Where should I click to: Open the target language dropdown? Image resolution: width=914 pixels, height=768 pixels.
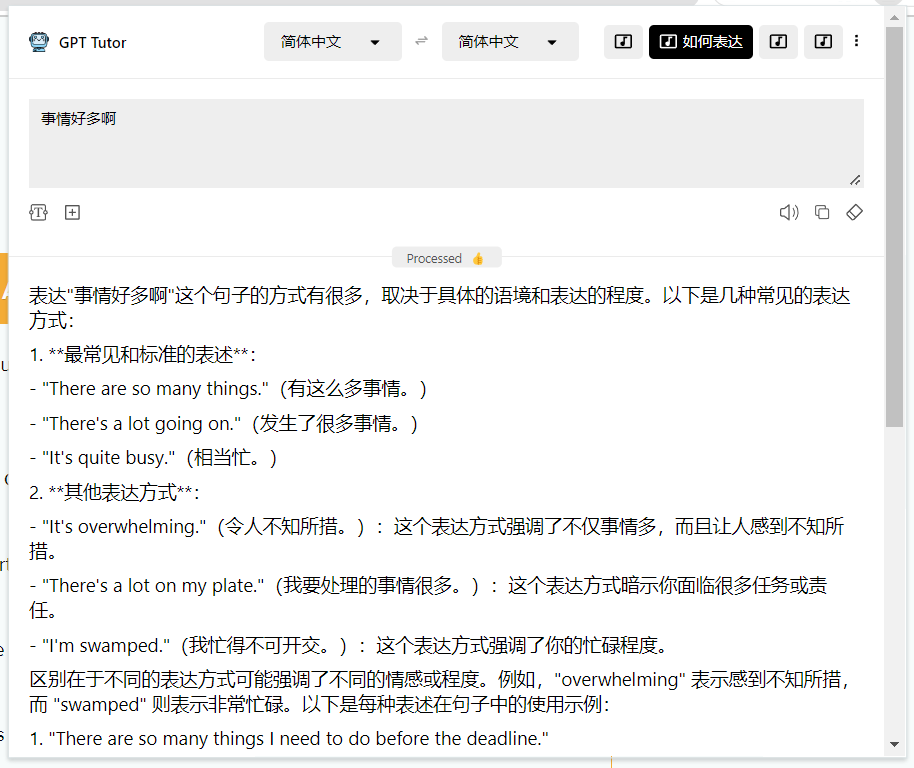[509, 42]
